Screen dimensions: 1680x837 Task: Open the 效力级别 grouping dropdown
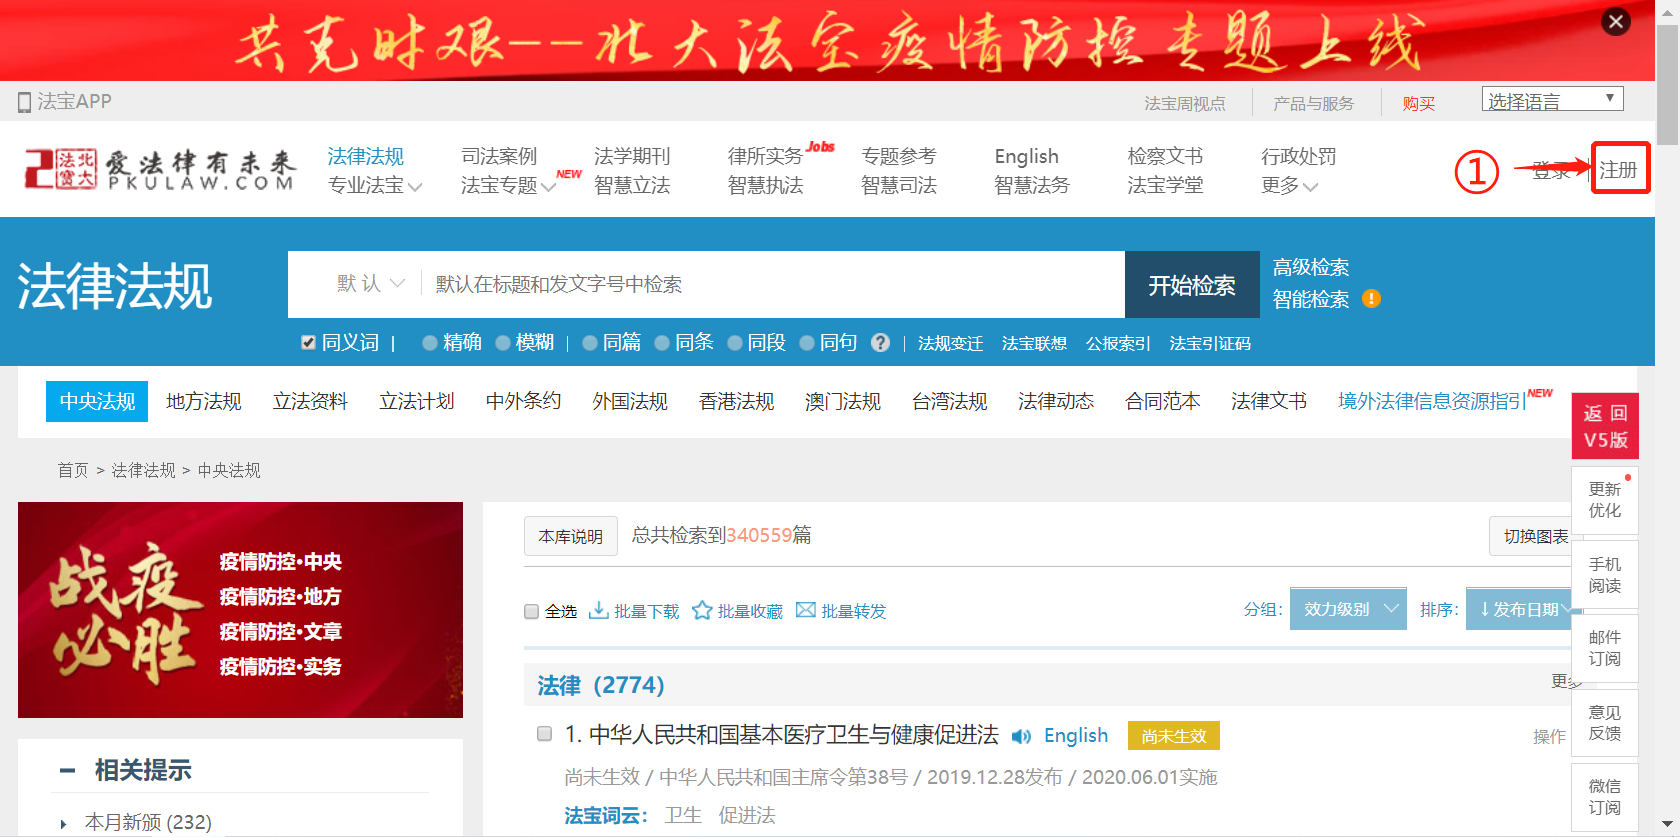point(1348,609)
